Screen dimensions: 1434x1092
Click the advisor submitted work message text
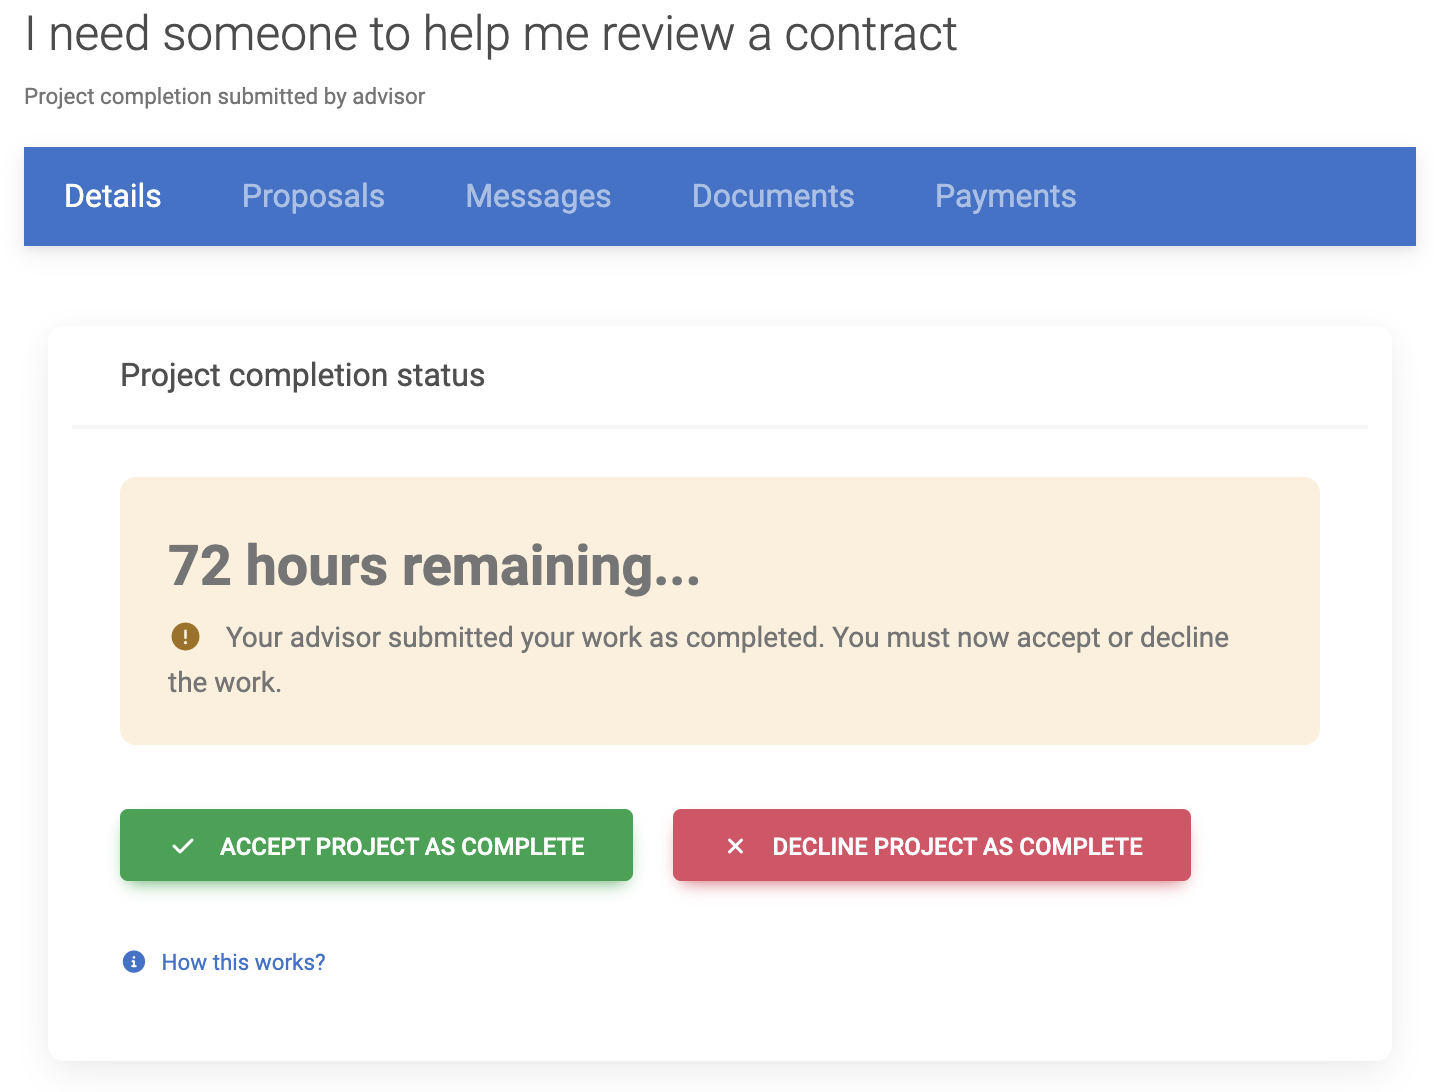(726, 638)
